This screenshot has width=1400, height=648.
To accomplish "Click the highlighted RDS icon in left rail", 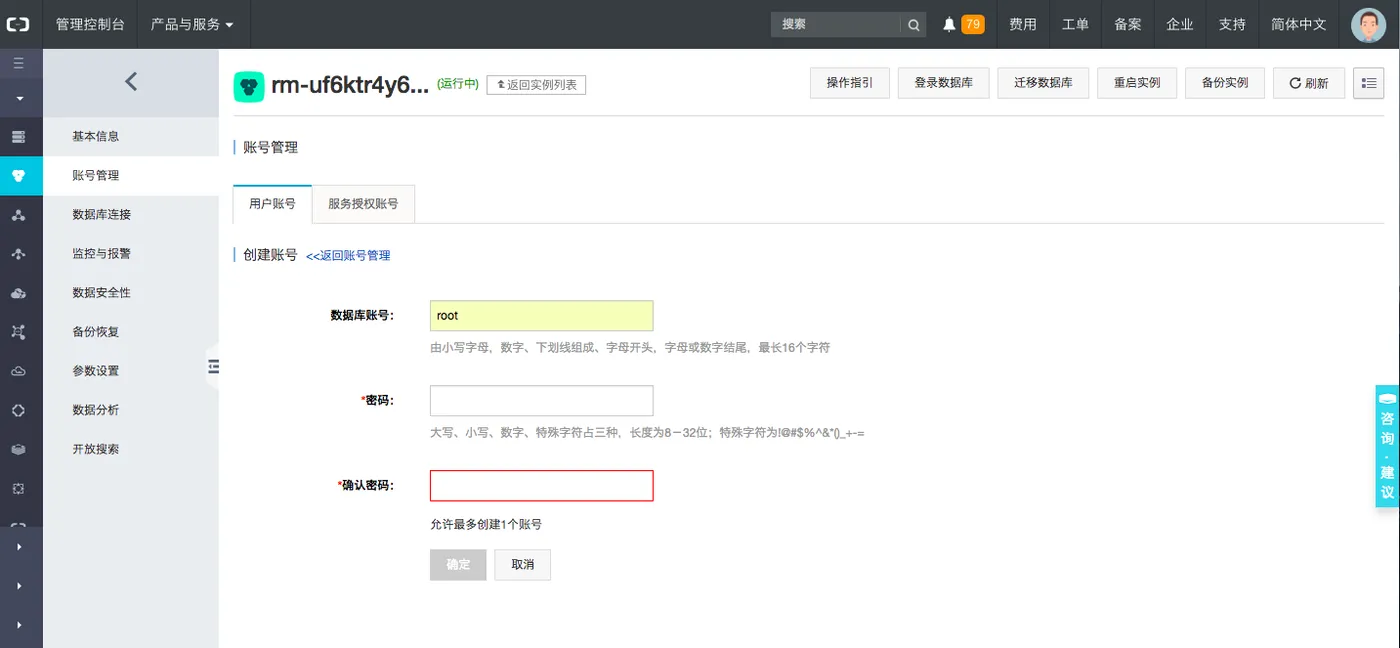I will click(x=19, y=176).
